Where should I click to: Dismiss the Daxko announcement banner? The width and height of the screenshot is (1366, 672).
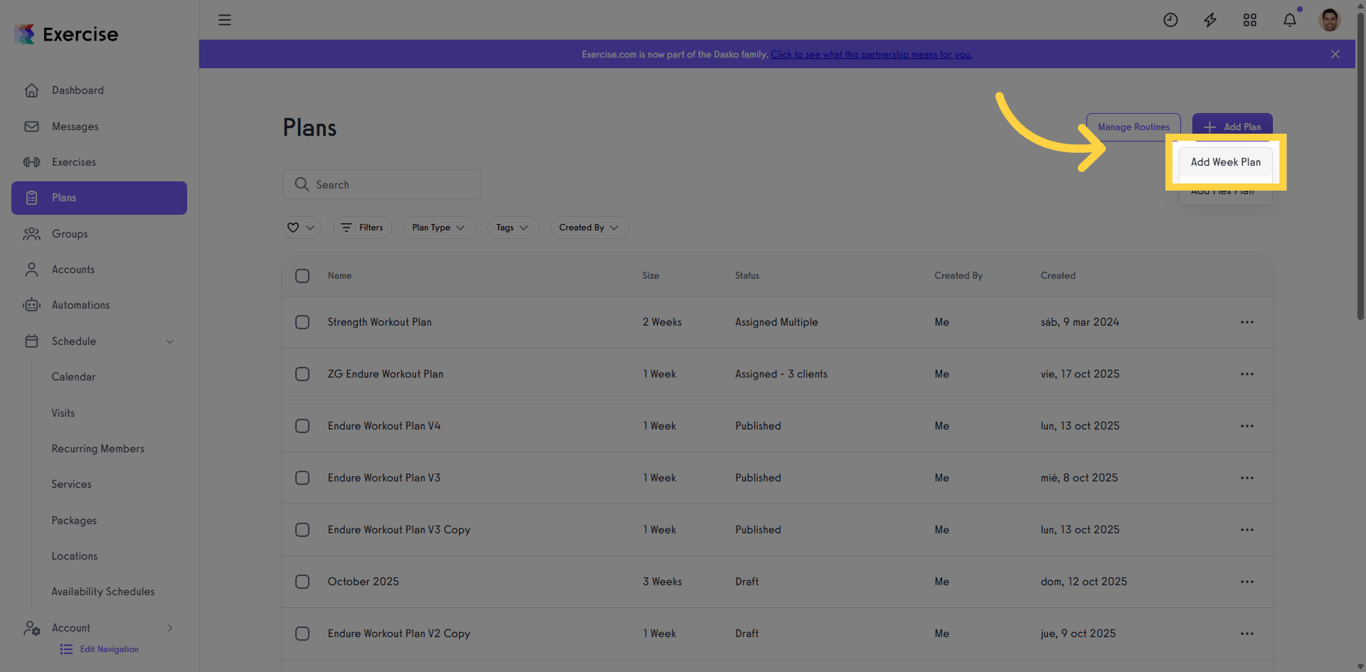pos(1335,54)
